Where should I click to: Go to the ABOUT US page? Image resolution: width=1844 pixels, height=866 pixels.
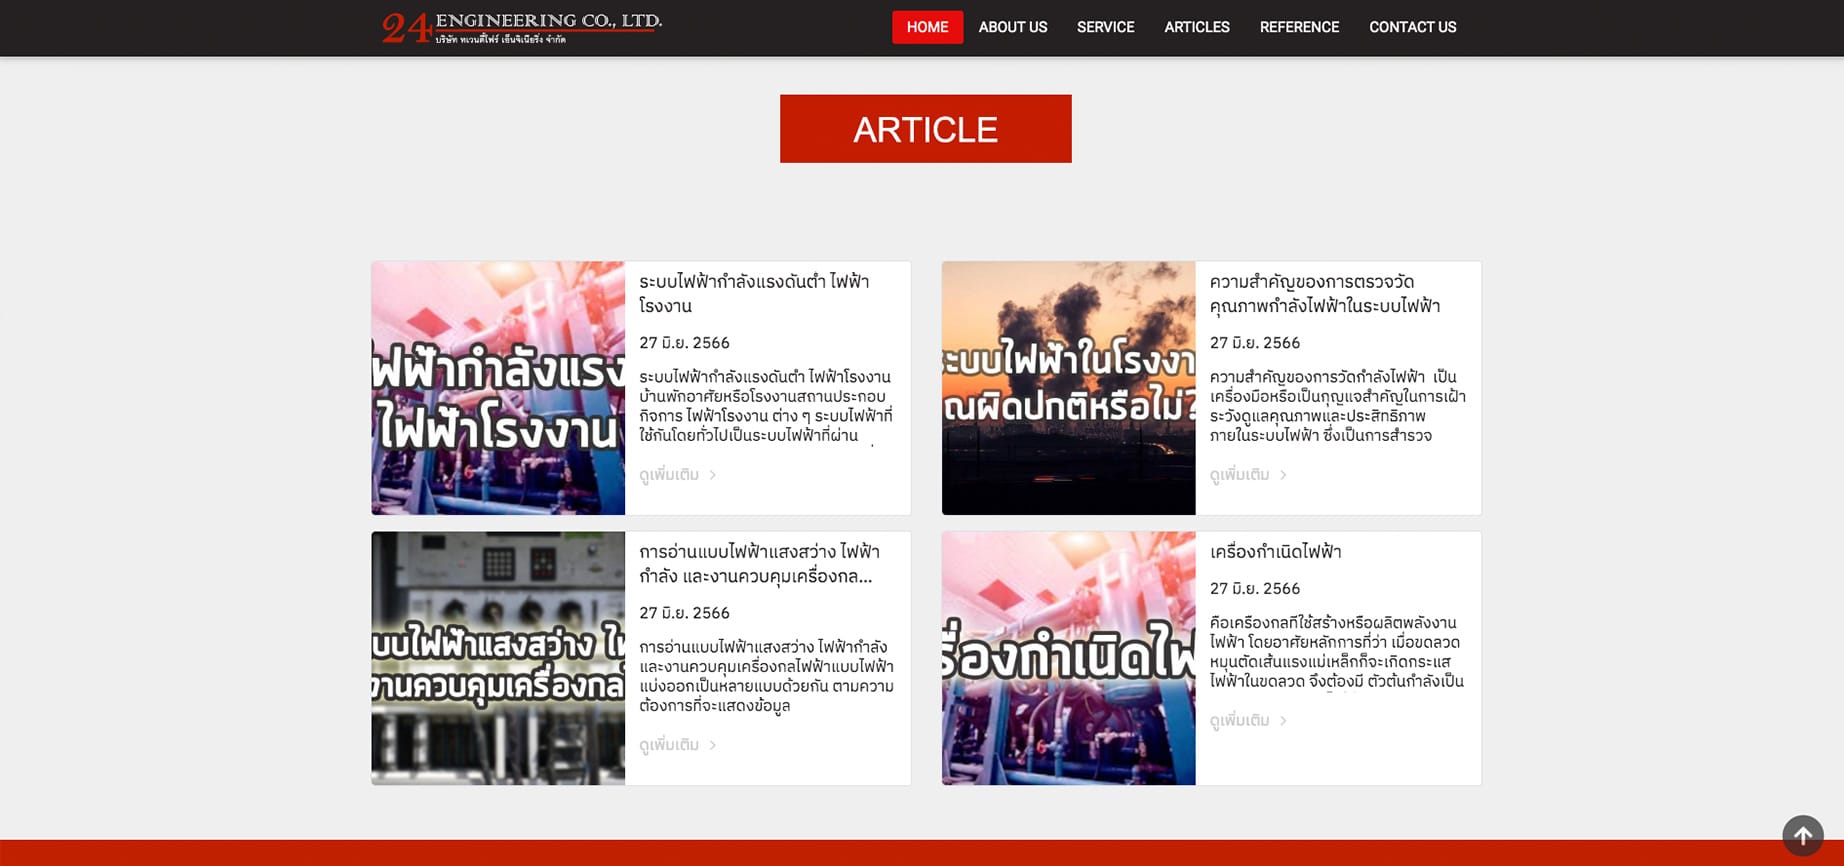1012,27
